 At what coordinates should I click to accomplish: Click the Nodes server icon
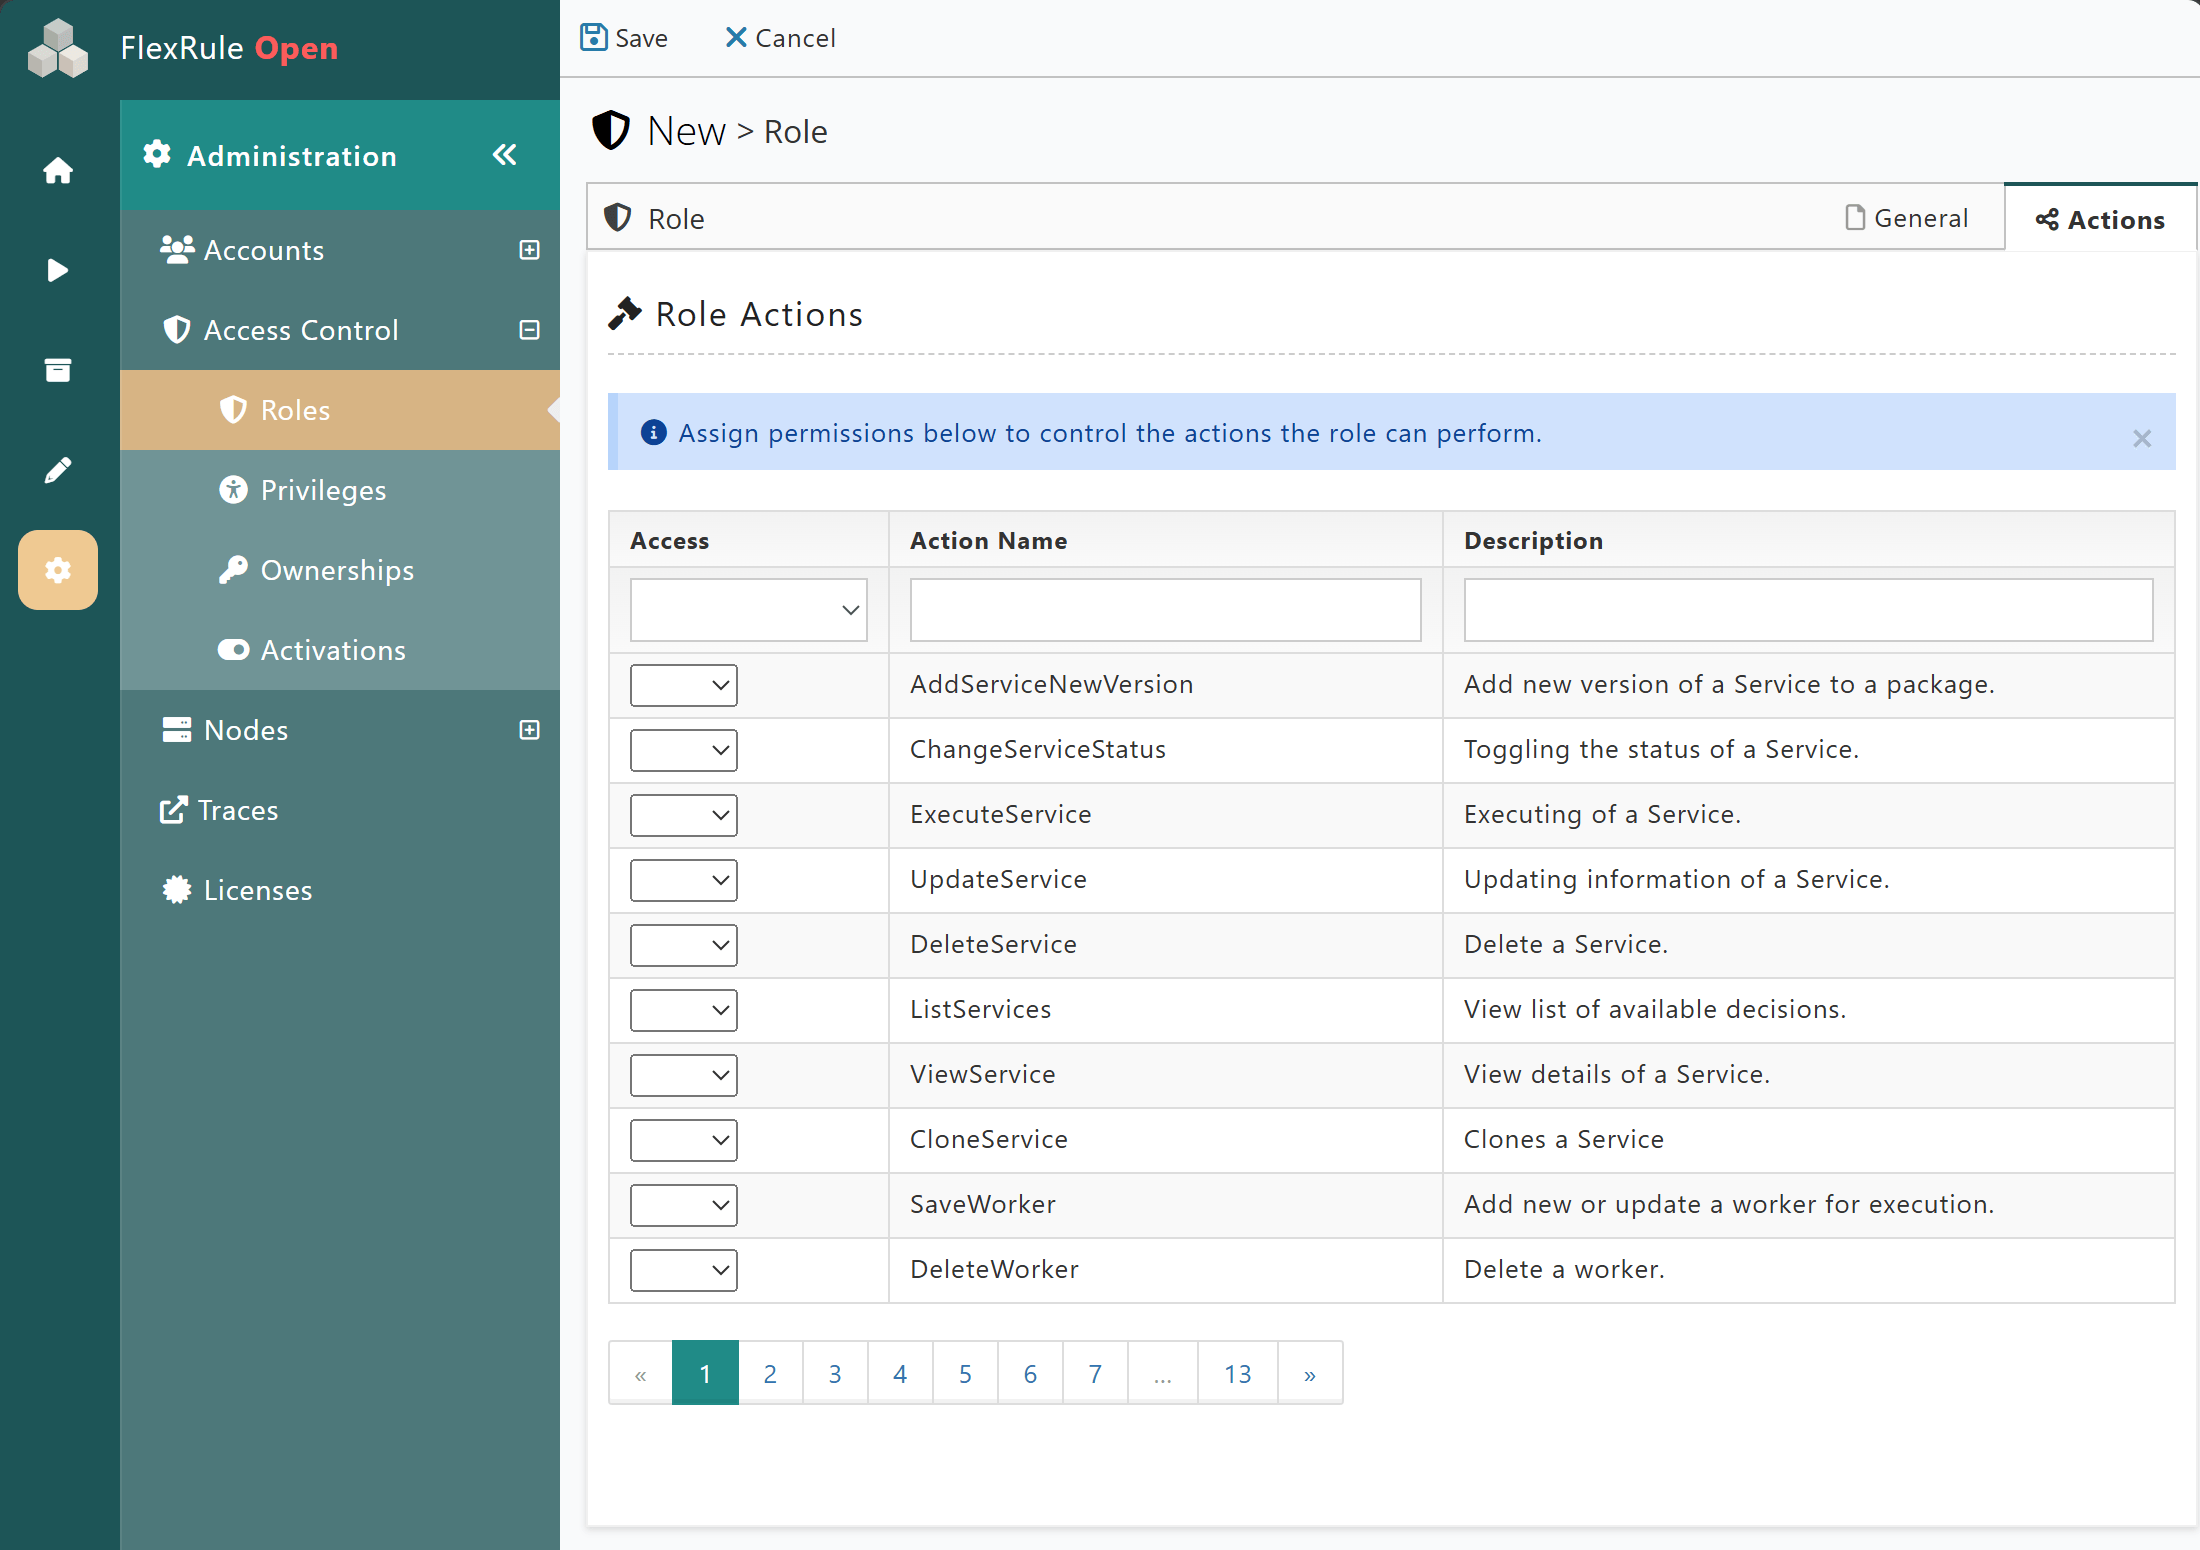(177, 730)
